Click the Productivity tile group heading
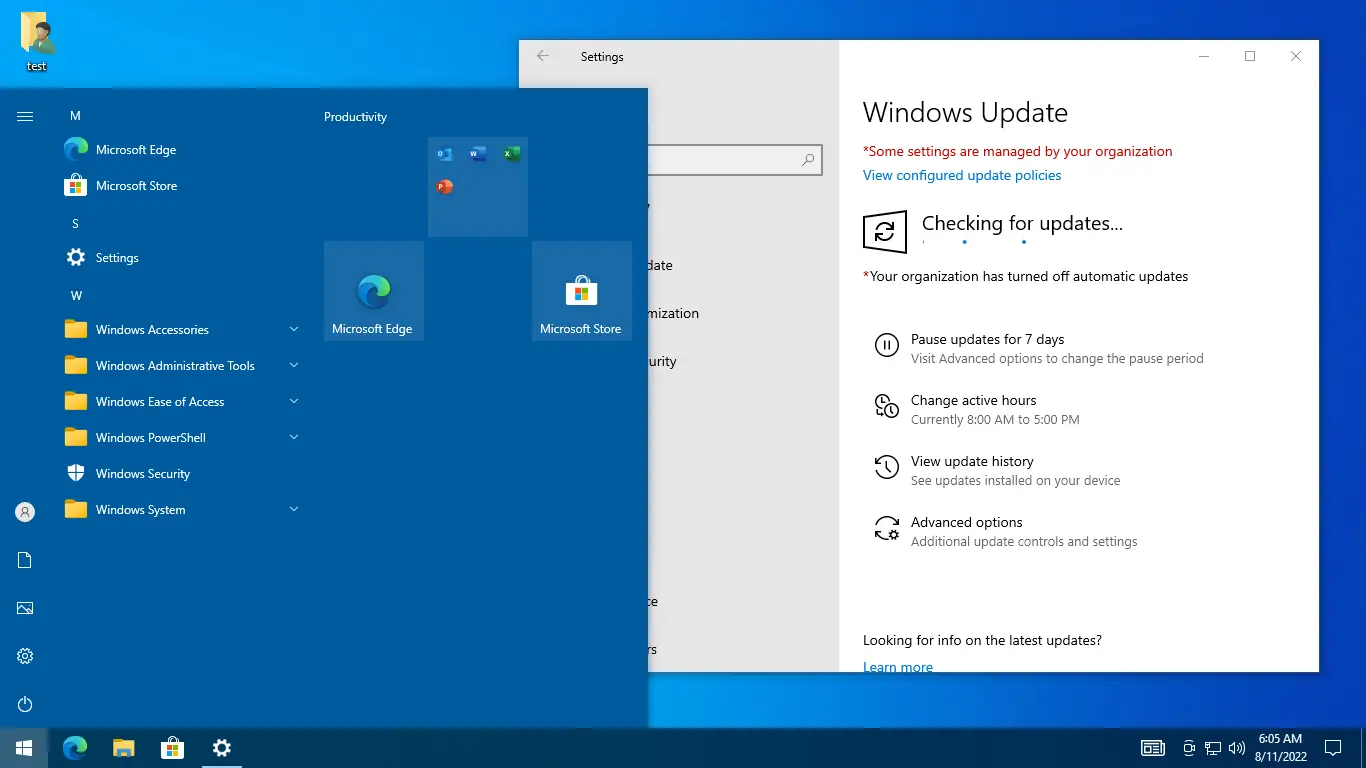 tap(355, 117)
